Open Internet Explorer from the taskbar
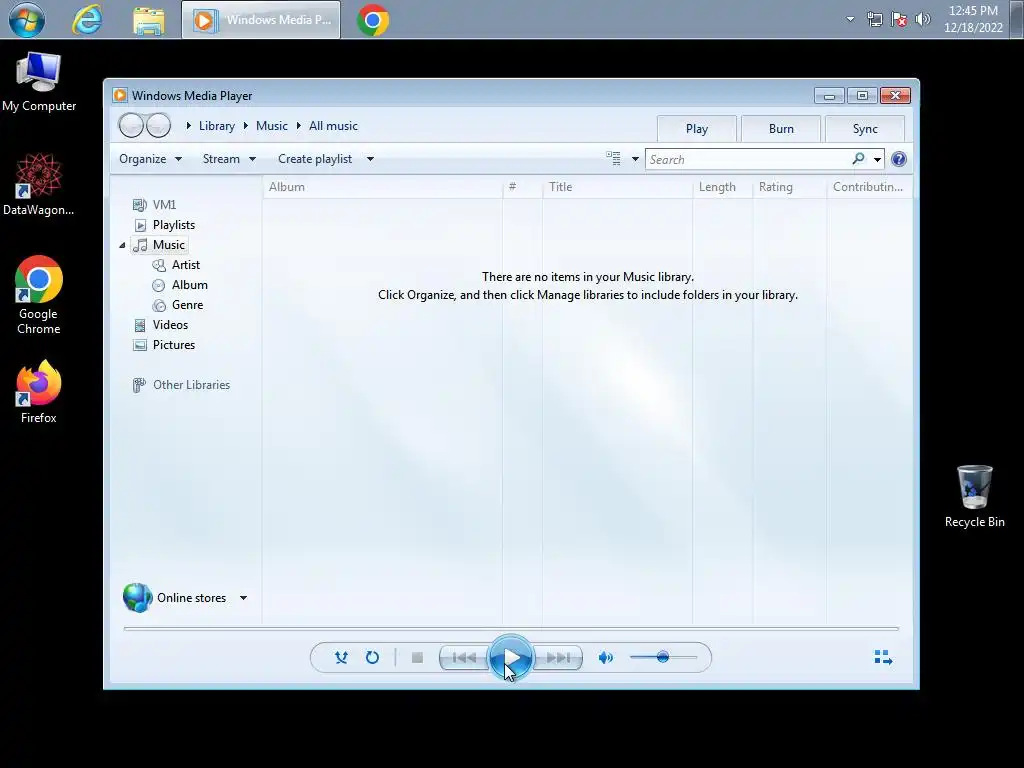 (x=88, y=20)
